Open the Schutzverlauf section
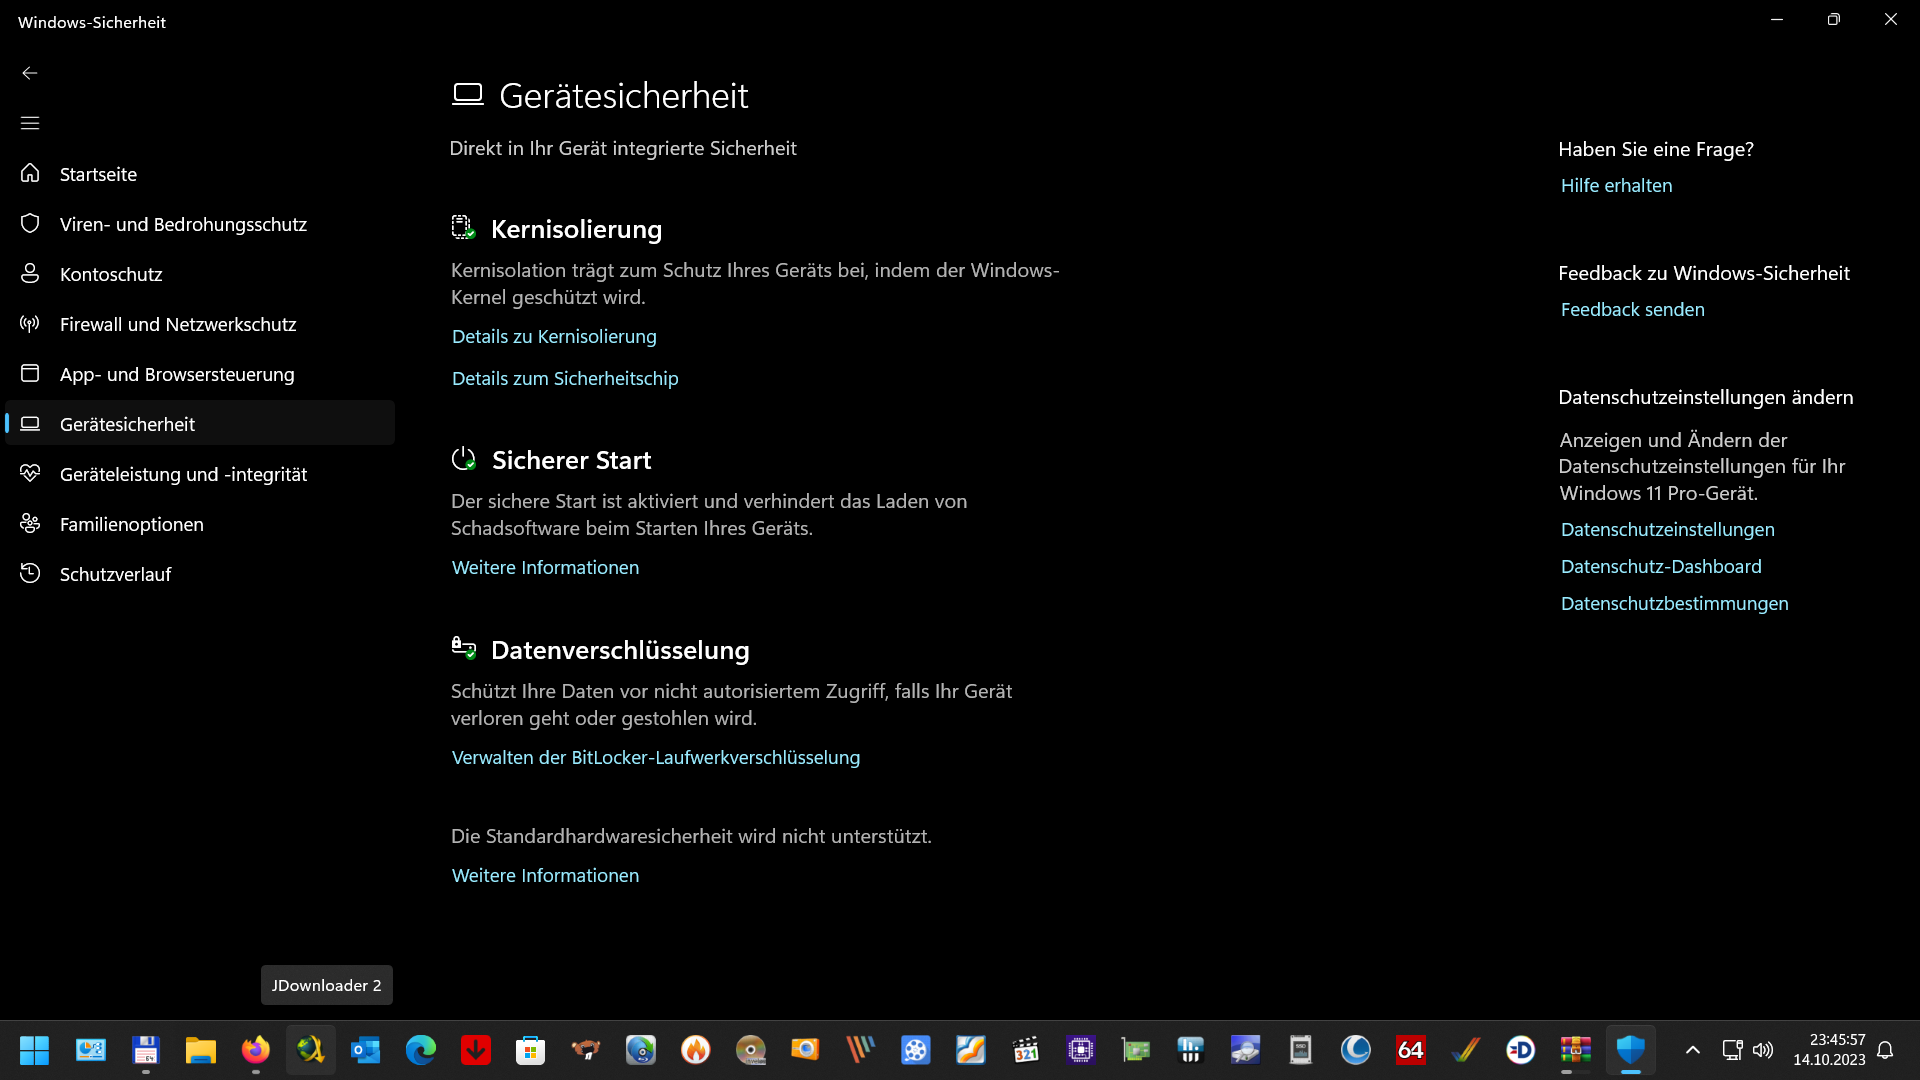The image size is (1920, 1080). point(114,573)
